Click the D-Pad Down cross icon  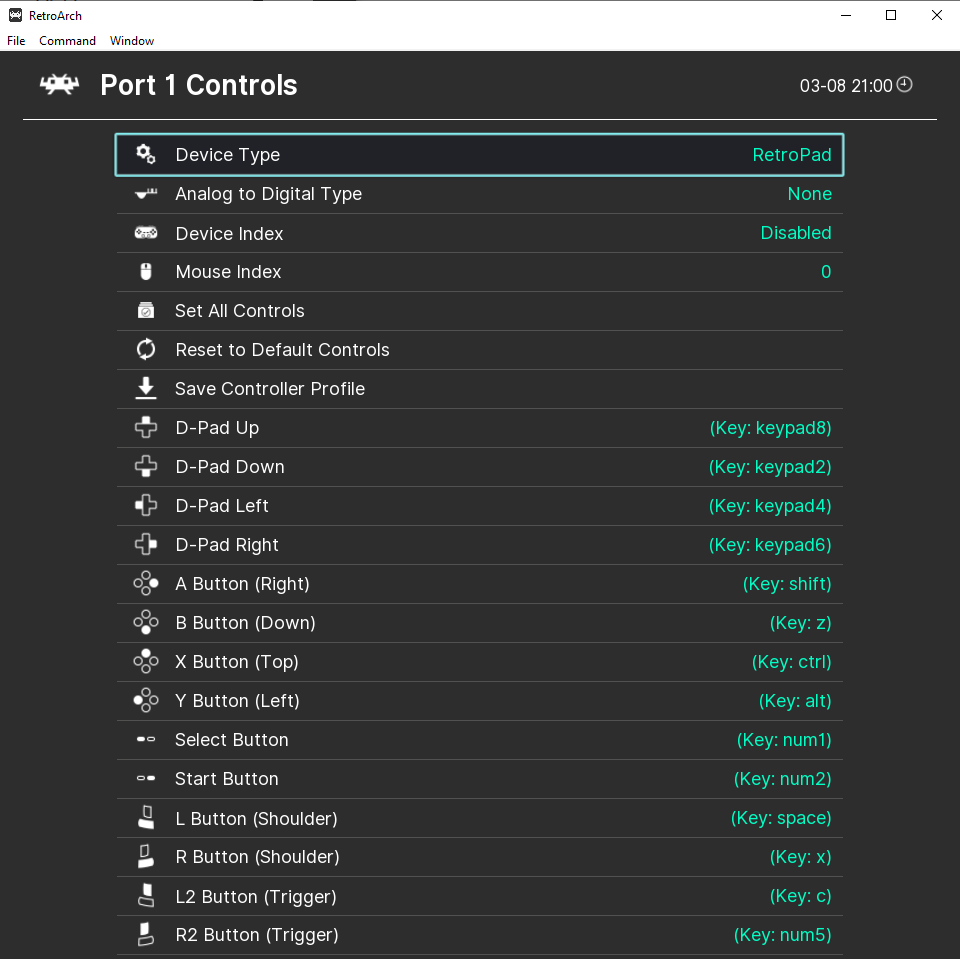click(x=146, y=467)
